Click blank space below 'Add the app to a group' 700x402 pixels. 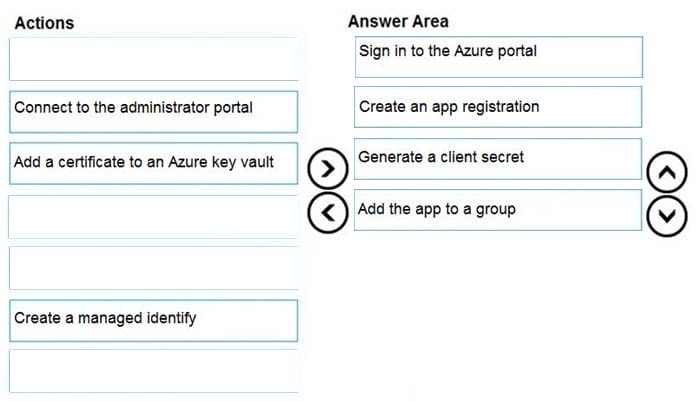point(498,300)
